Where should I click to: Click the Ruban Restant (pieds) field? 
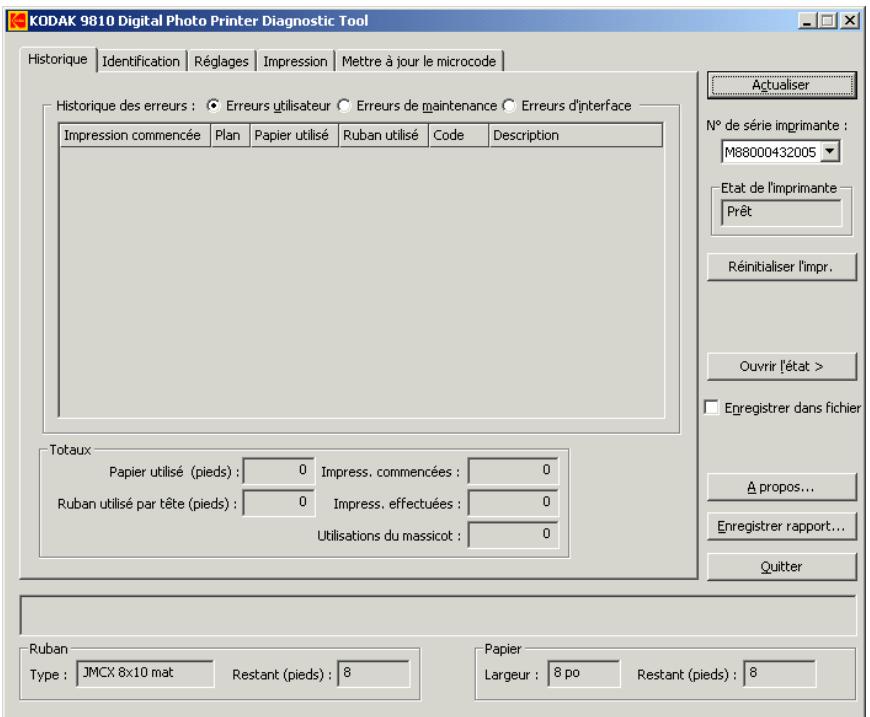pyautogui.click(x=374, y=673)
